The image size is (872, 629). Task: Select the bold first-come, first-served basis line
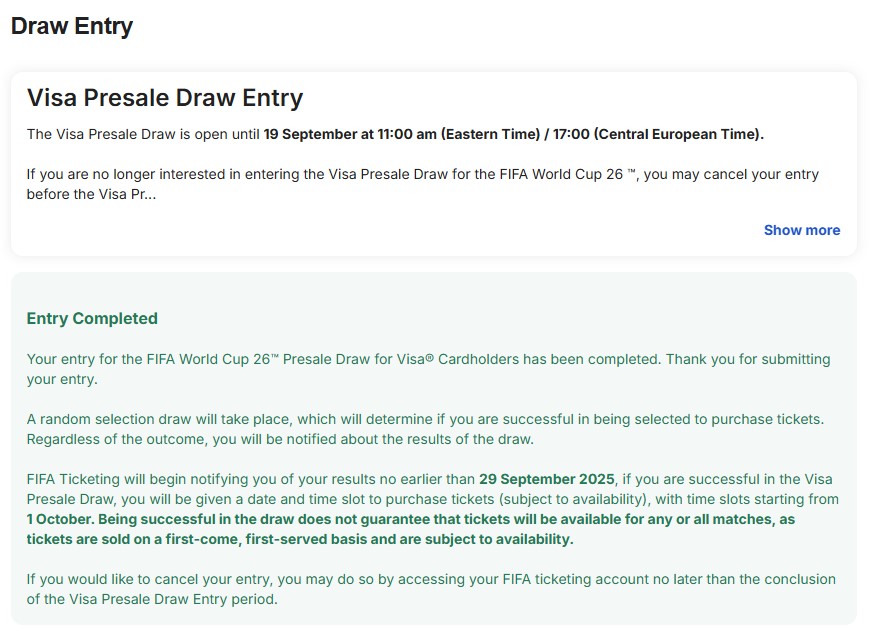[300, 539]
